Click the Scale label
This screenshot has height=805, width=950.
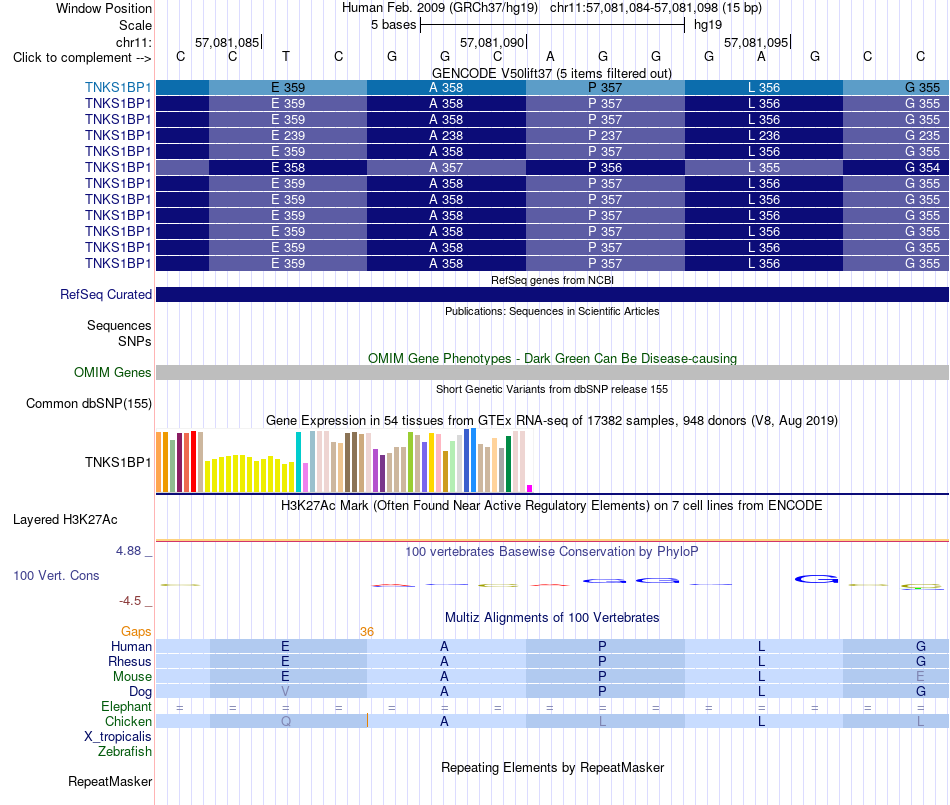coord(135,25)
